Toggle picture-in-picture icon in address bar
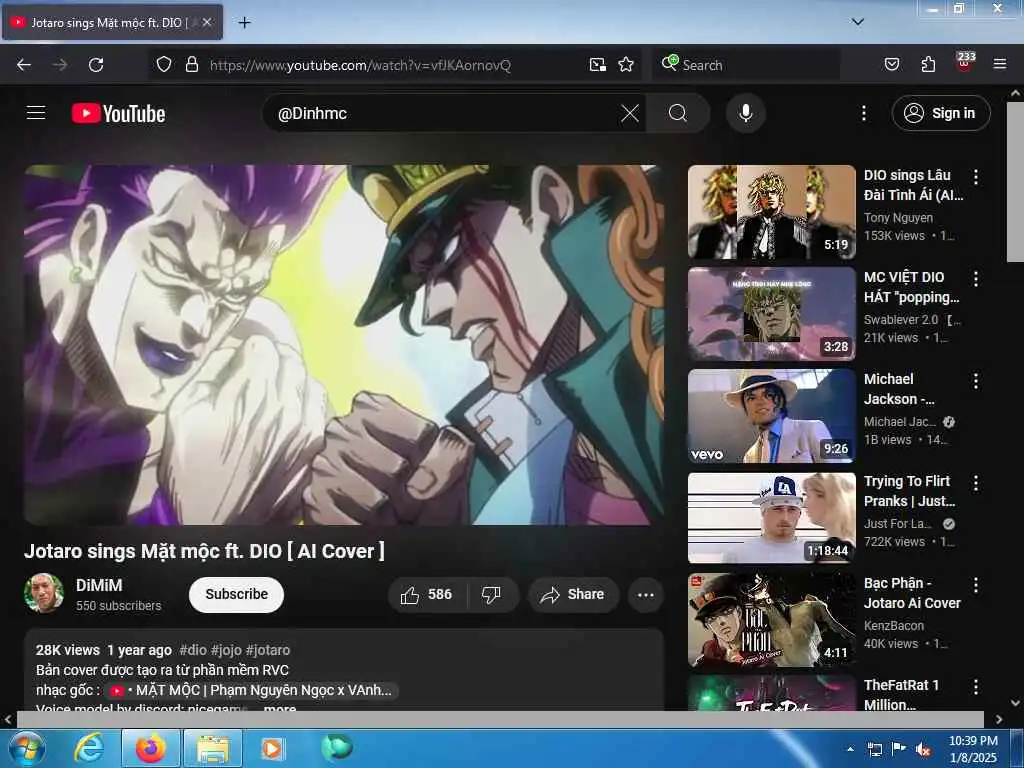The width and height of the screenshot is (1024, 768). (597, 65)
